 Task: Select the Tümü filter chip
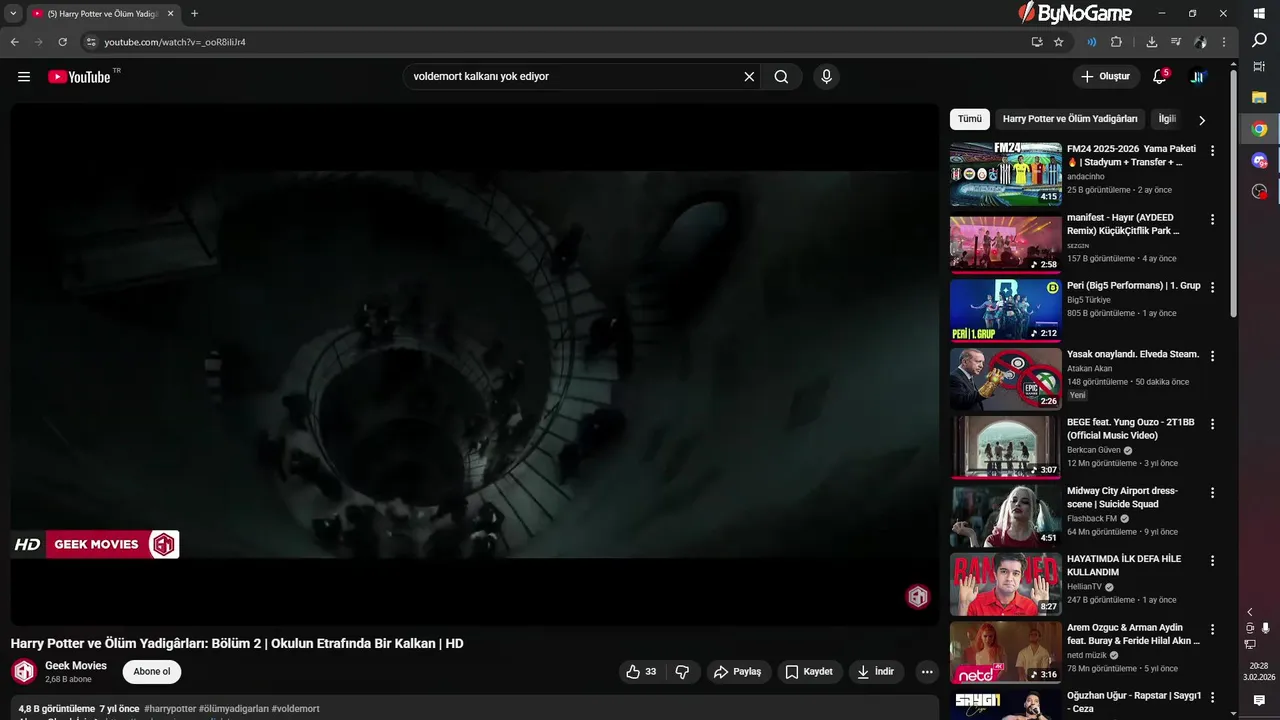(x=970, y=119)
